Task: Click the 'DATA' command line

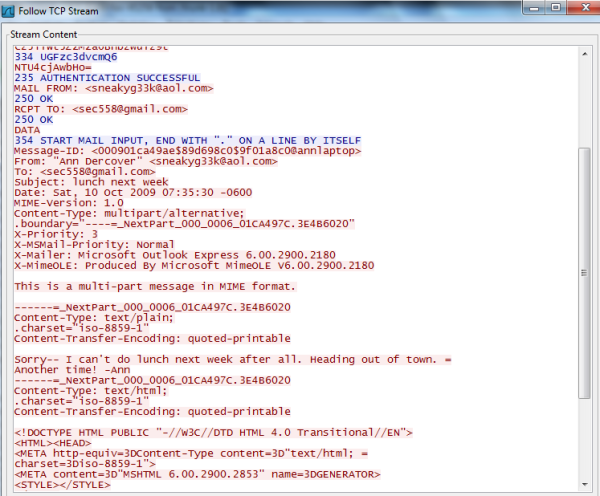Action: 27,130
